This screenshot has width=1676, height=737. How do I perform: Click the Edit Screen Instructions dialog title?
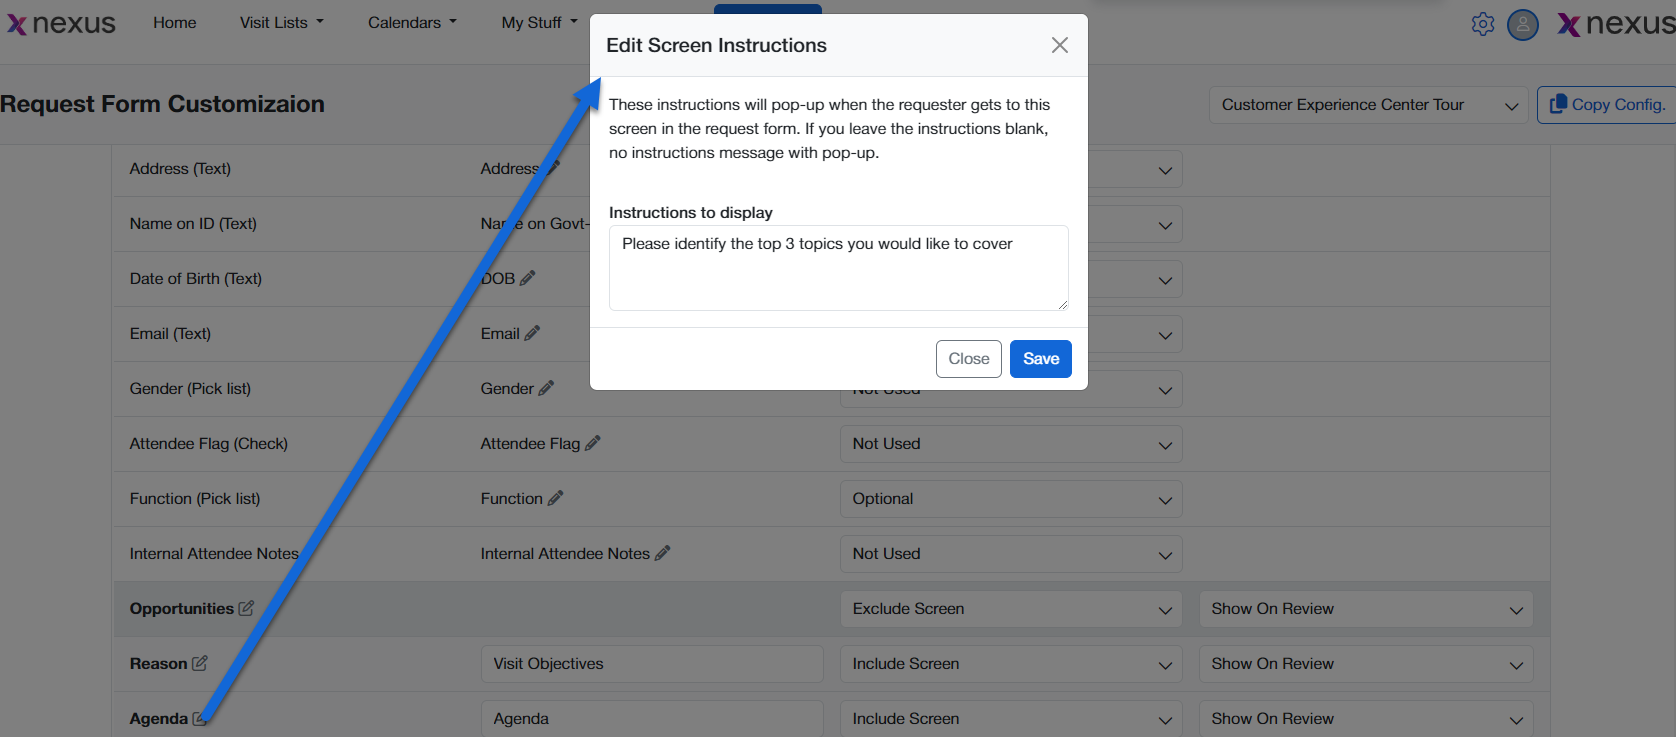(716, 45)
